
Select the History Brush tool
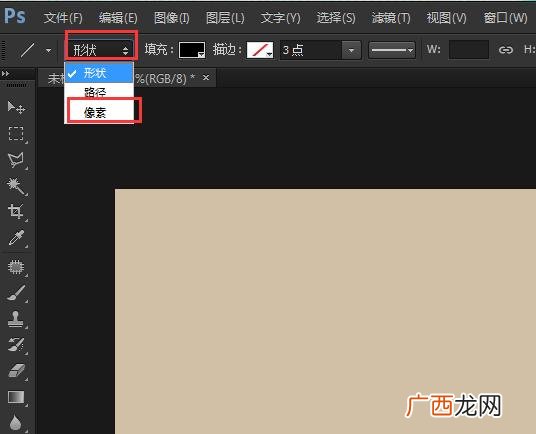(x=16, y=345)
